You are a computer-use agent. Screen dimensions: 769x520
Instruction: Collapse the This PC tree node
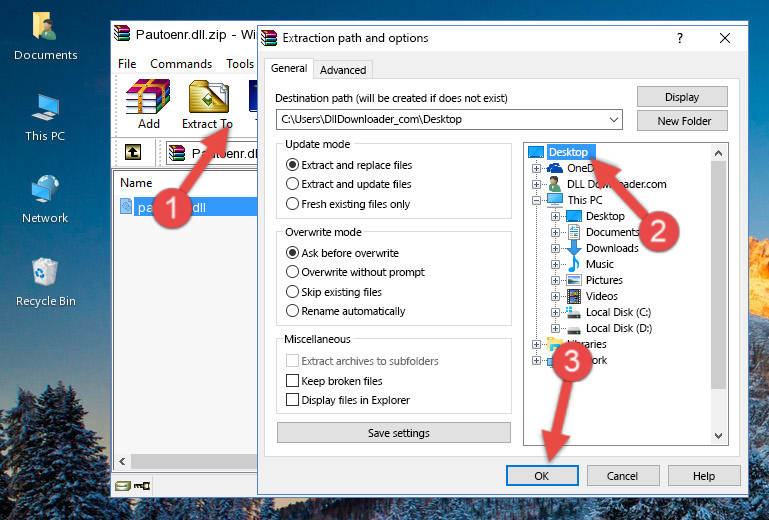click(537, 200)
